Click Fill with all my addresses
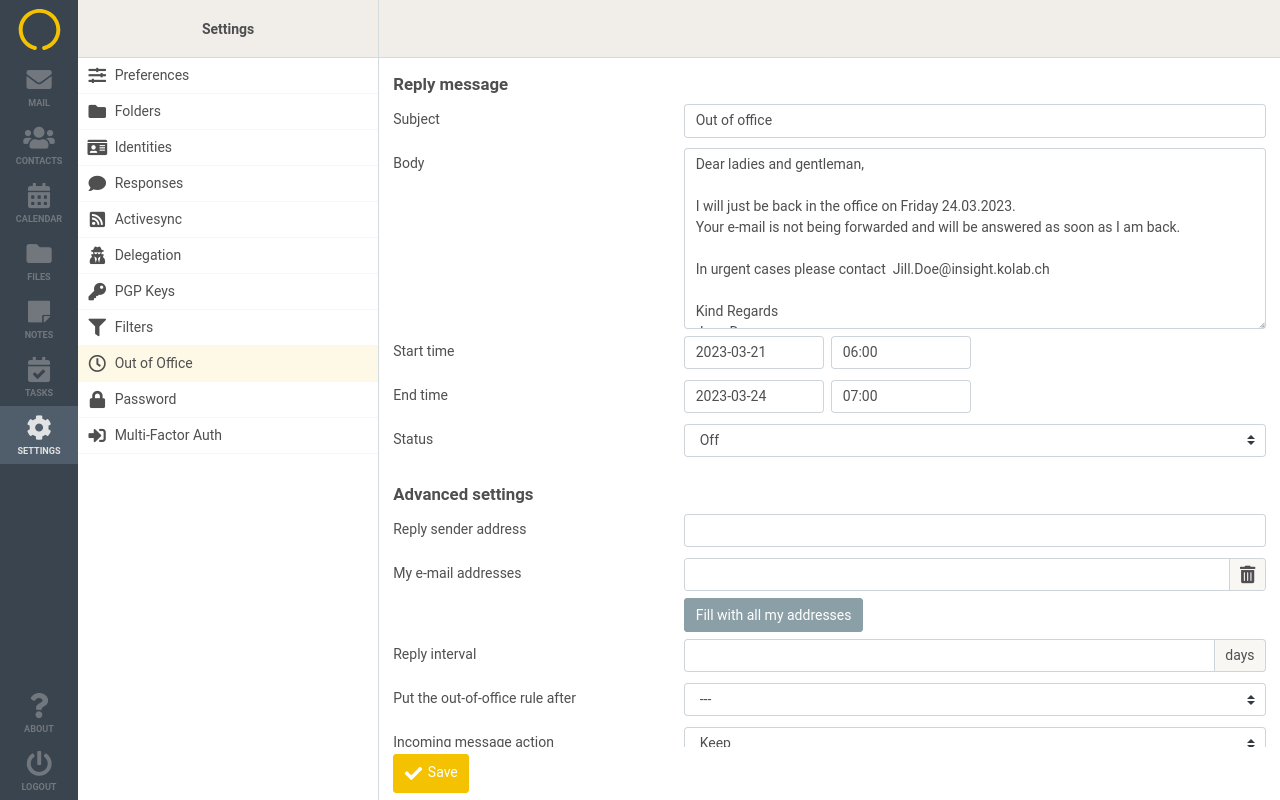 (773, 615)
